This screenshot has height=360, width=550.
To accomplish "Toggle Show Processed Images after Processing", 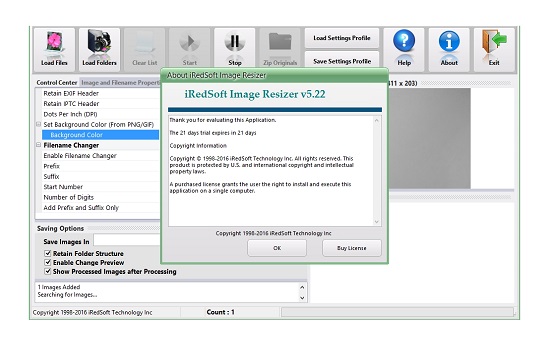I will 48,271.
